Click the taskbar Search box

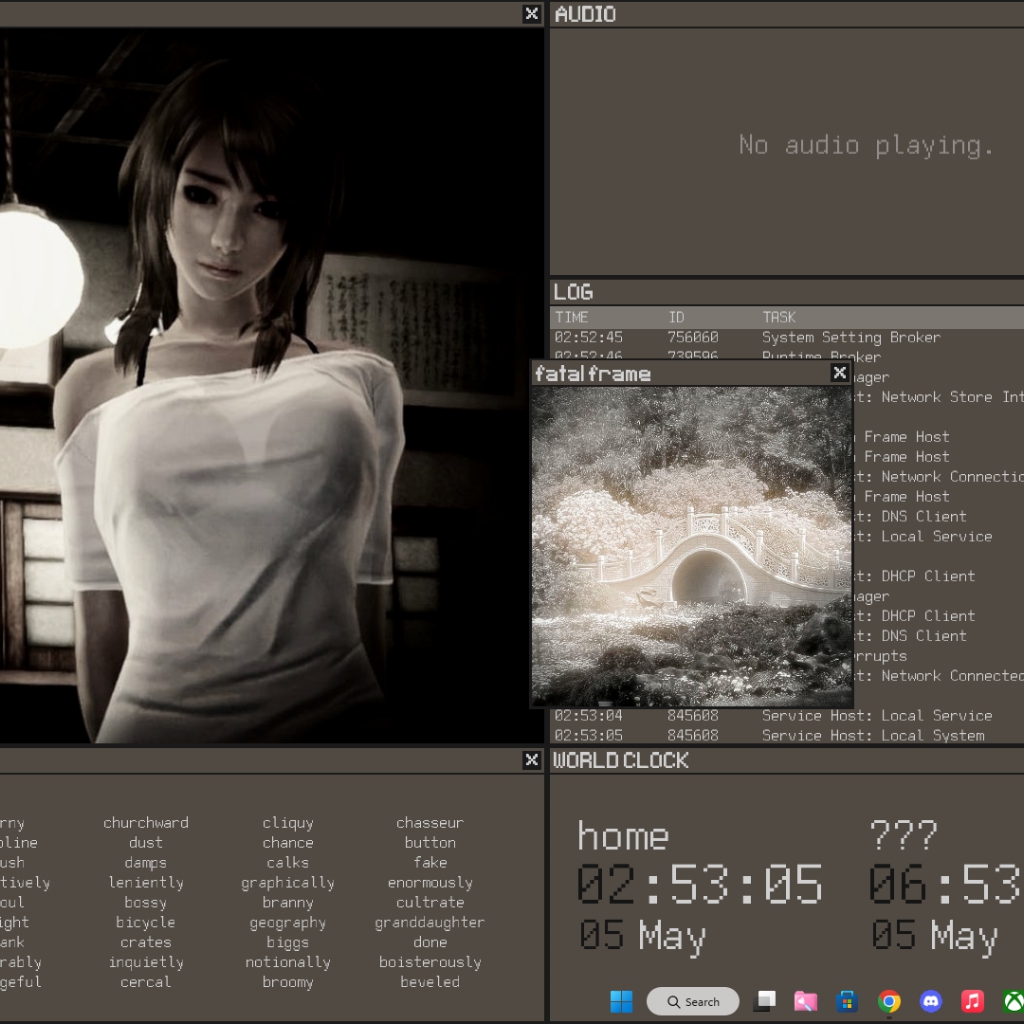point(692,1001)
